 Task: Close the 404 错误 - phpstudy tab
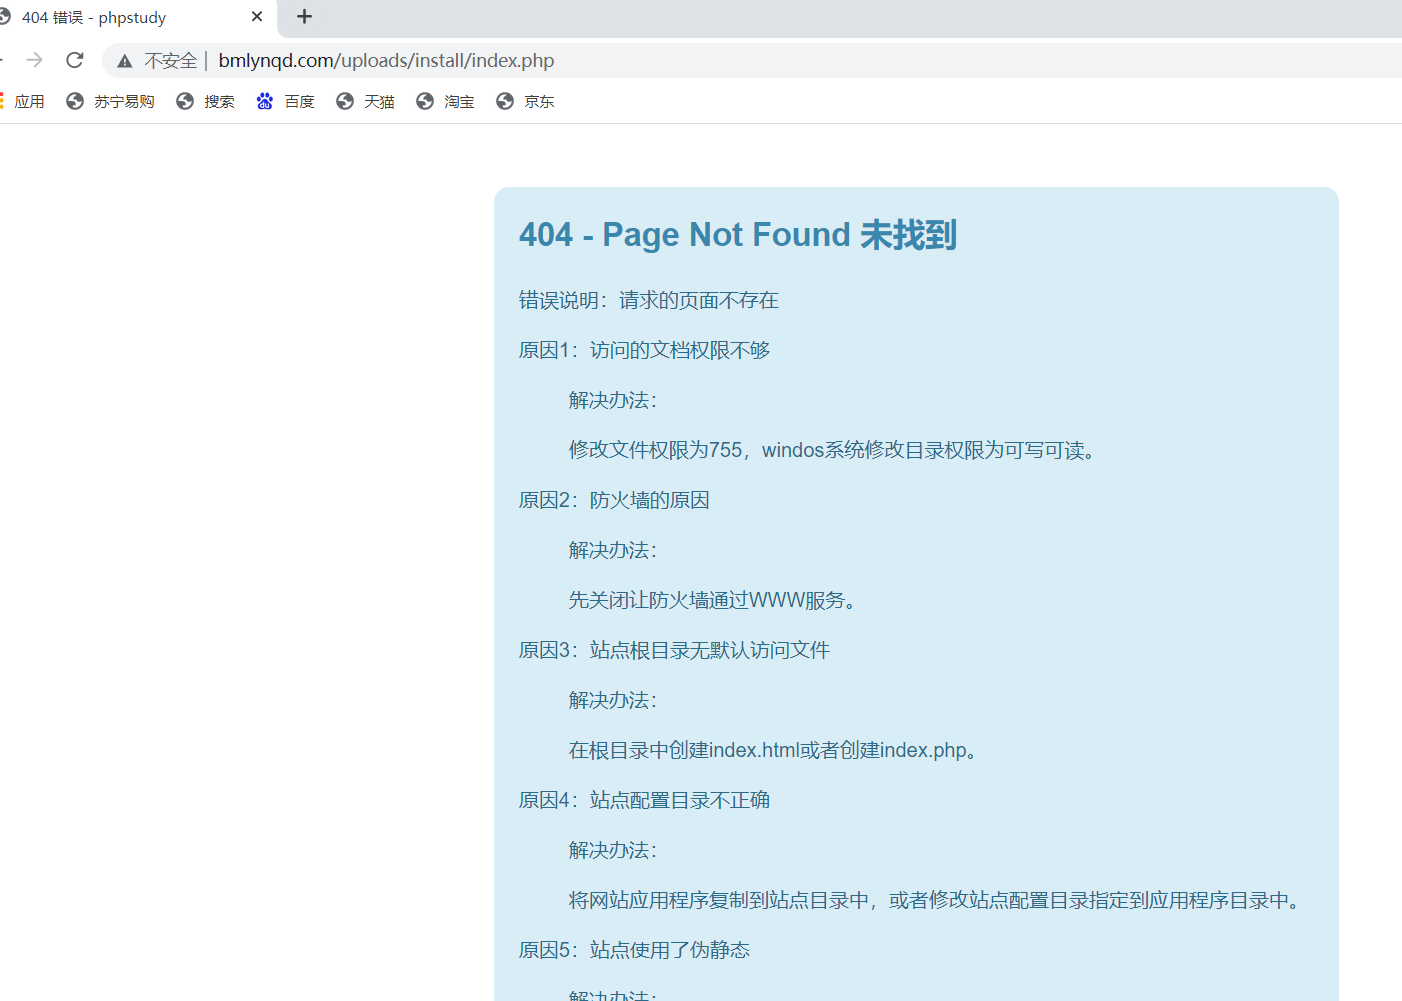(256, 17)
